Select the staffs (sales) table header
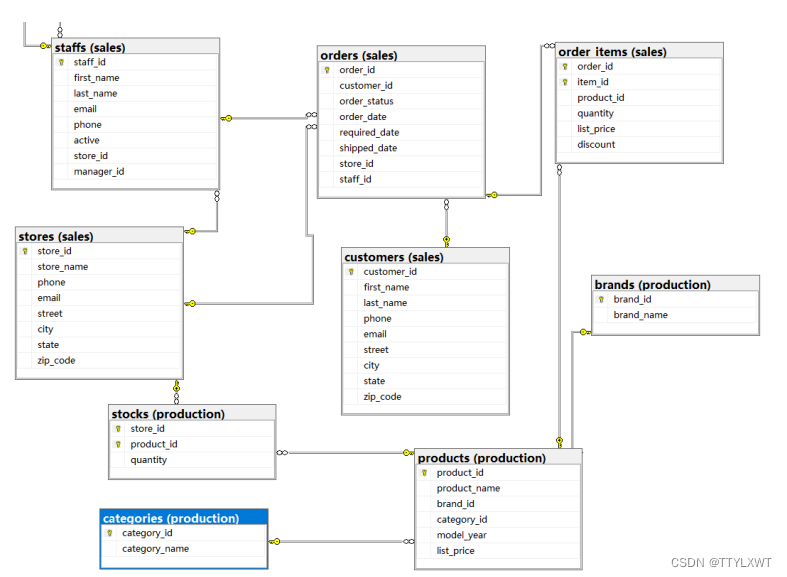This screenshot has height=577, width=787. [x=136, y=47]
